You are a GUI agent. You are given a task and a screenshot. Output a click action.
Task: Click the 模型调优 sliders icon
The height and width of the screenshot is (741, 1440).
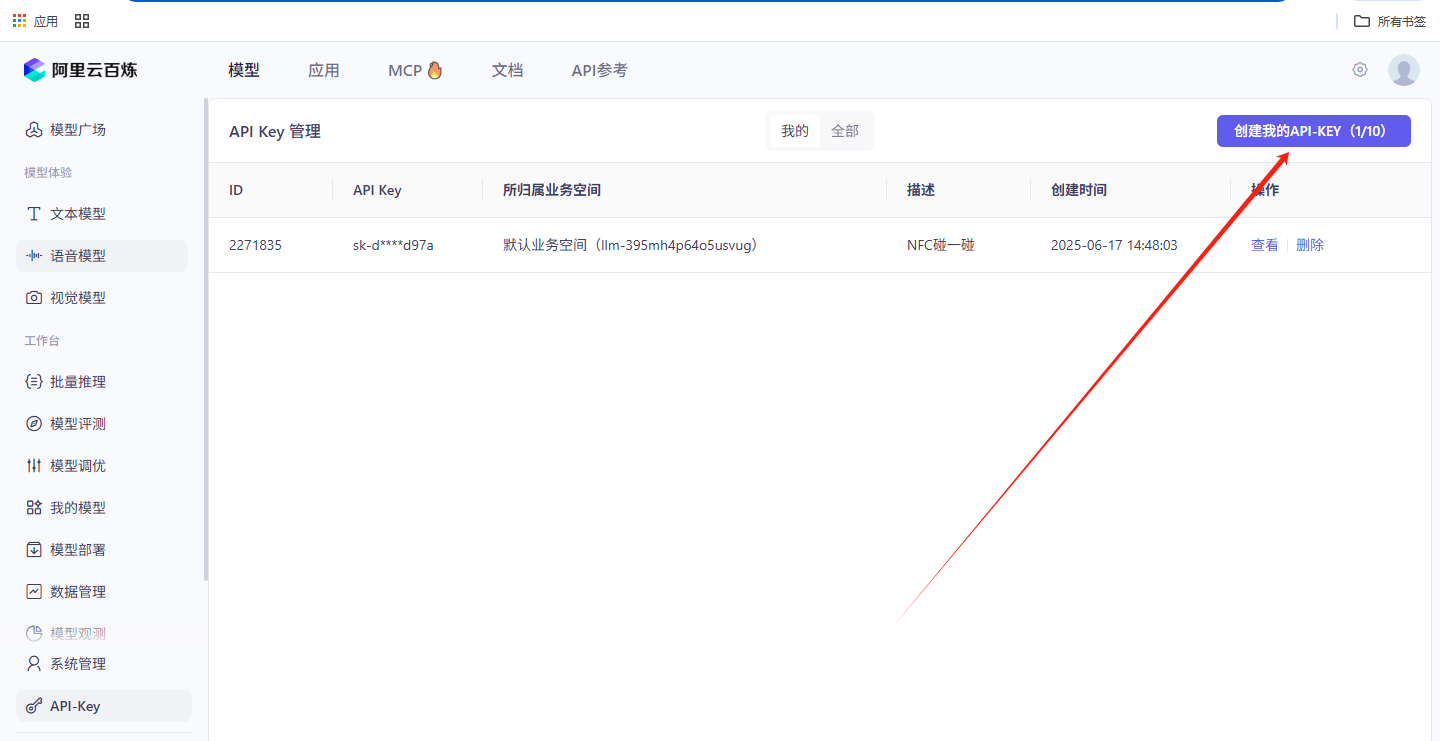tap(34, 466)
